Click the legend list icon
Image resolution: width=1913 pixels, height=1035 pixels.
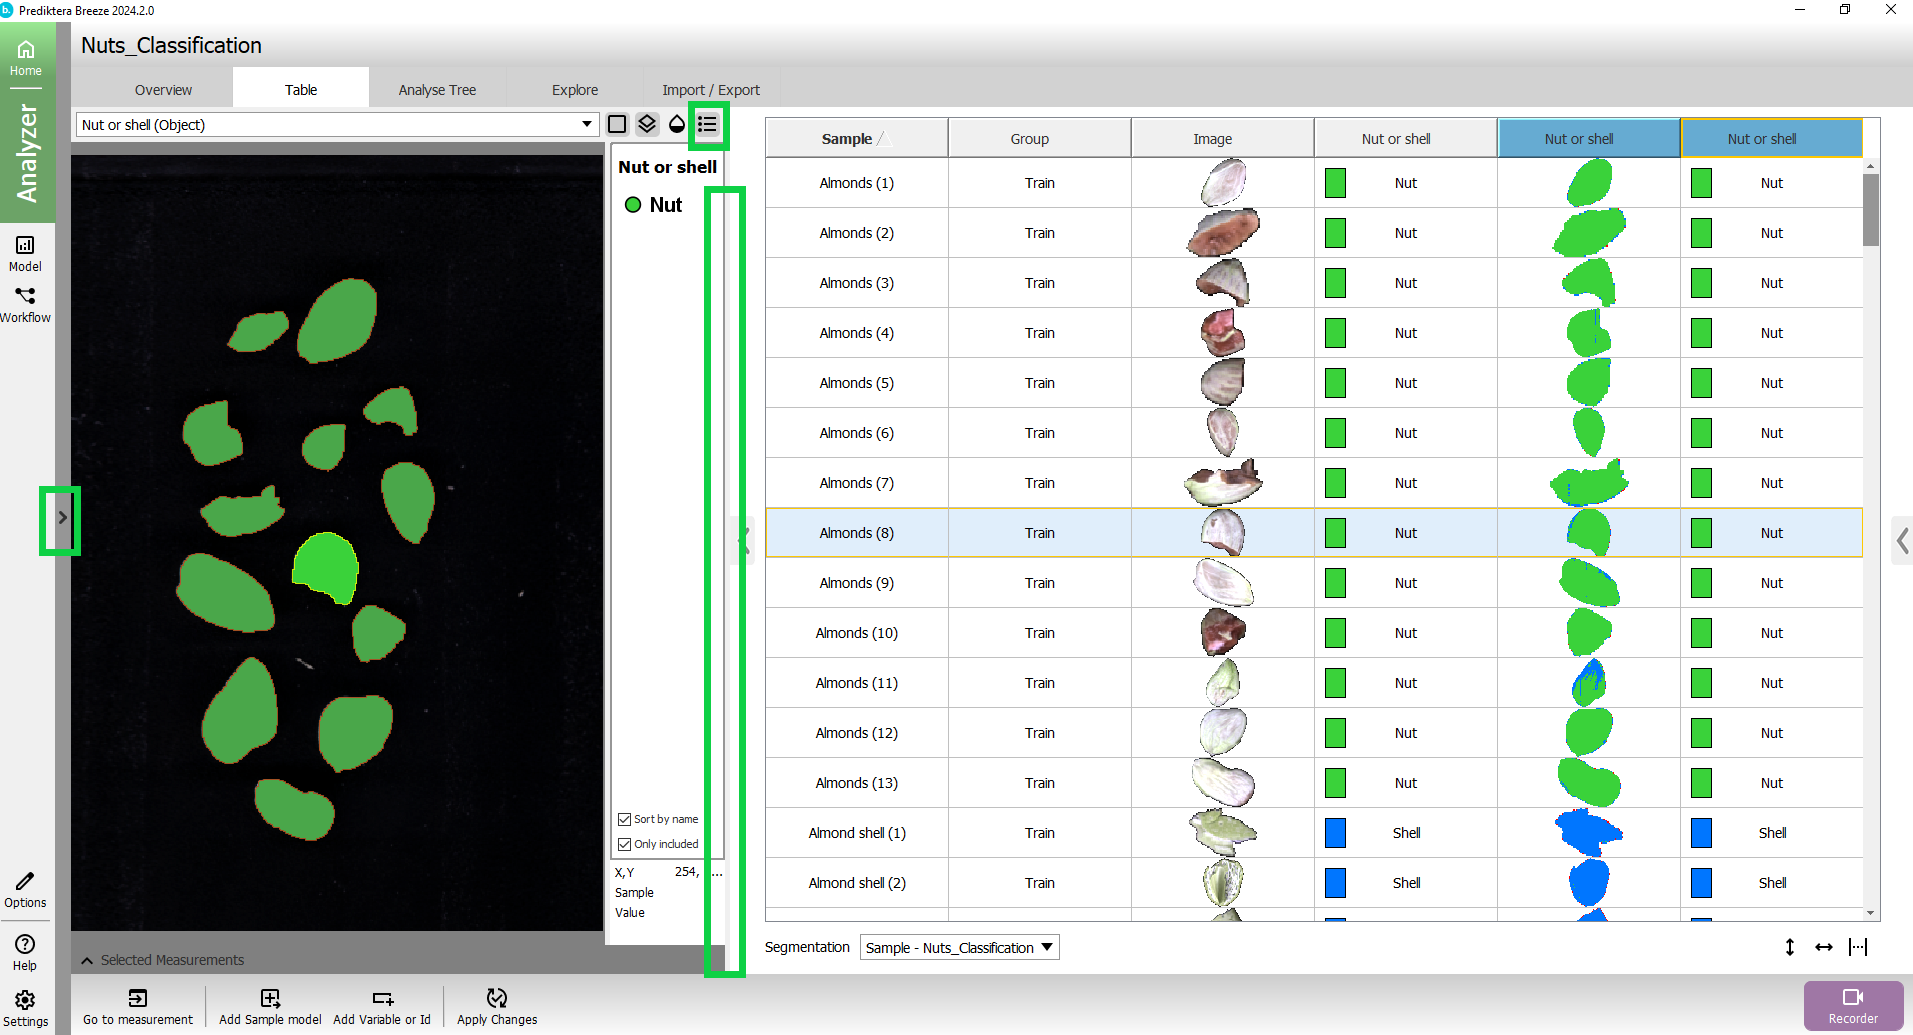click(708, 124)
